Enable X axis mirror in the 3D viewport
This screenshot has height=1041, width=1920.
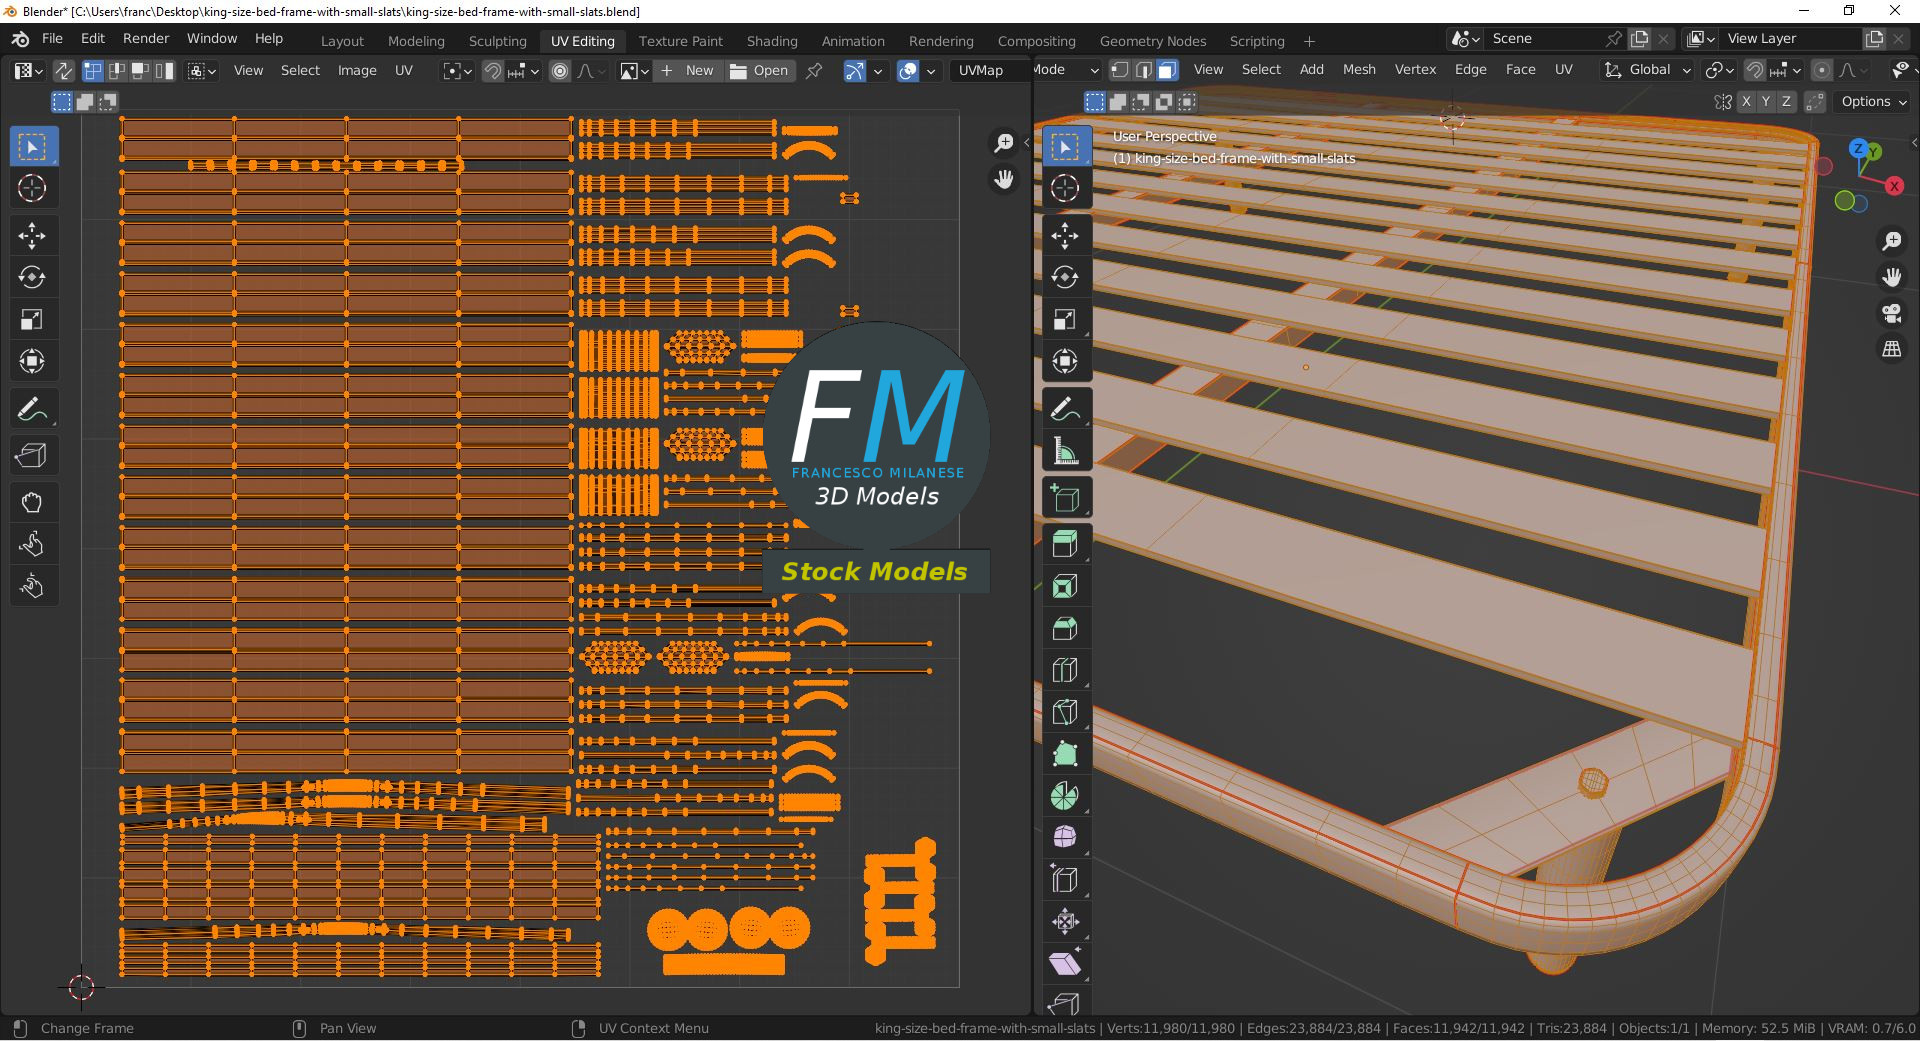coord(1746,102)
